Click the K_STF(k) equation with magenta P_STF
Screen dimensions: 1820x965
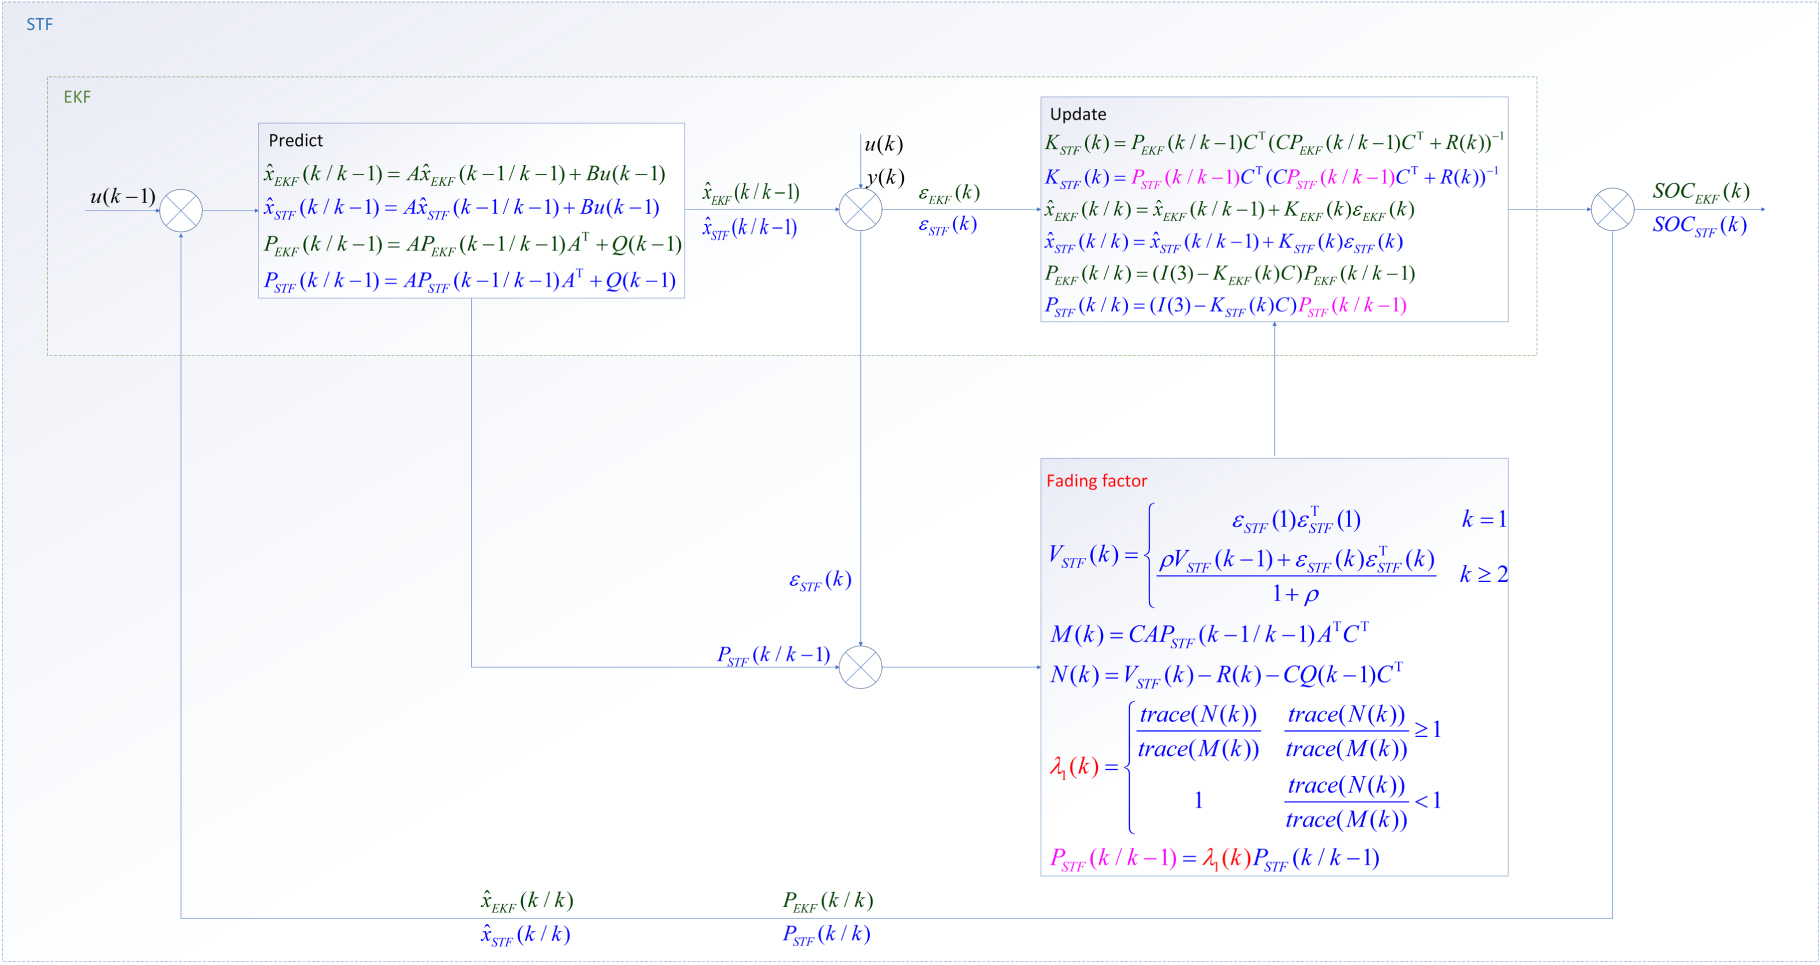(x=1272, y=177)
